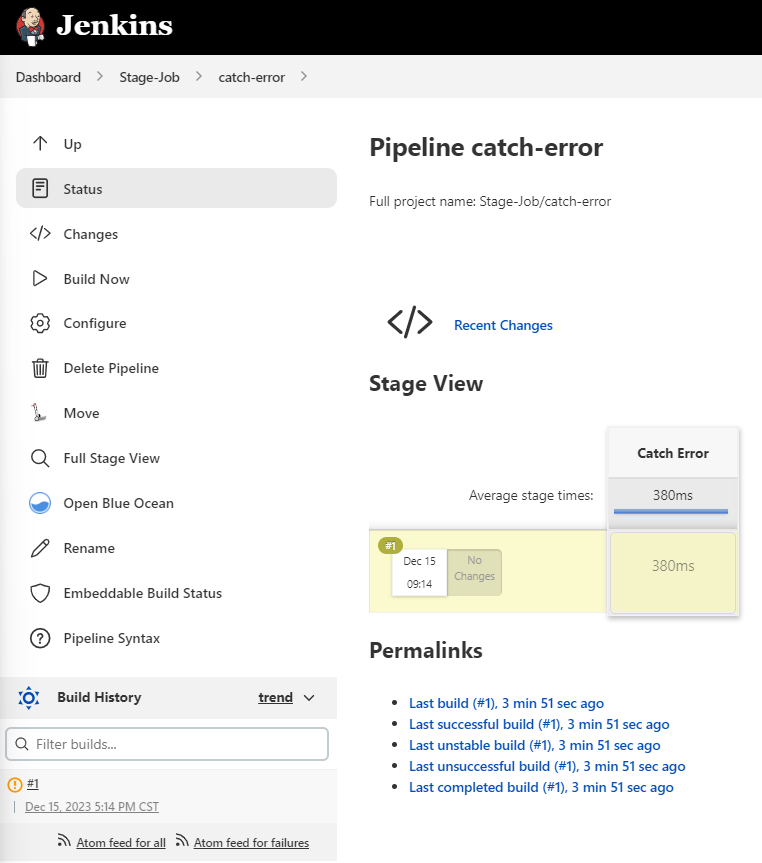Expand the Build History trend chevron
Image resolution: width=762 pixels, height=863 pixels.
click(309, 698)
